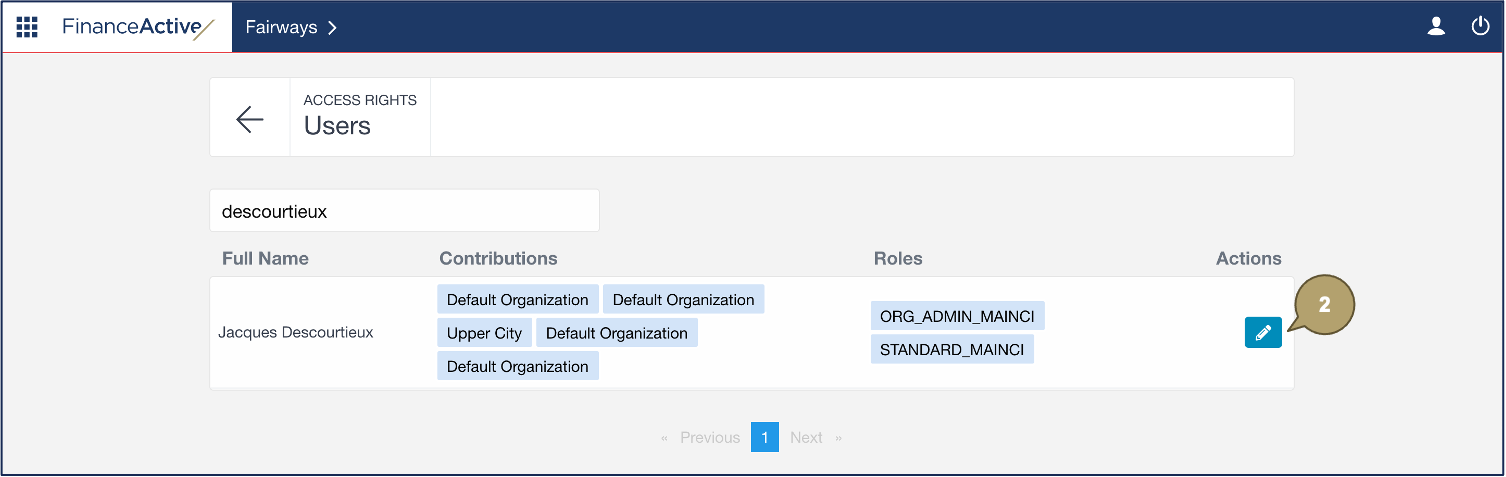Viewport: 1506px width, 477px height.
Task: Focus the user search field
Action: [404, 211]
